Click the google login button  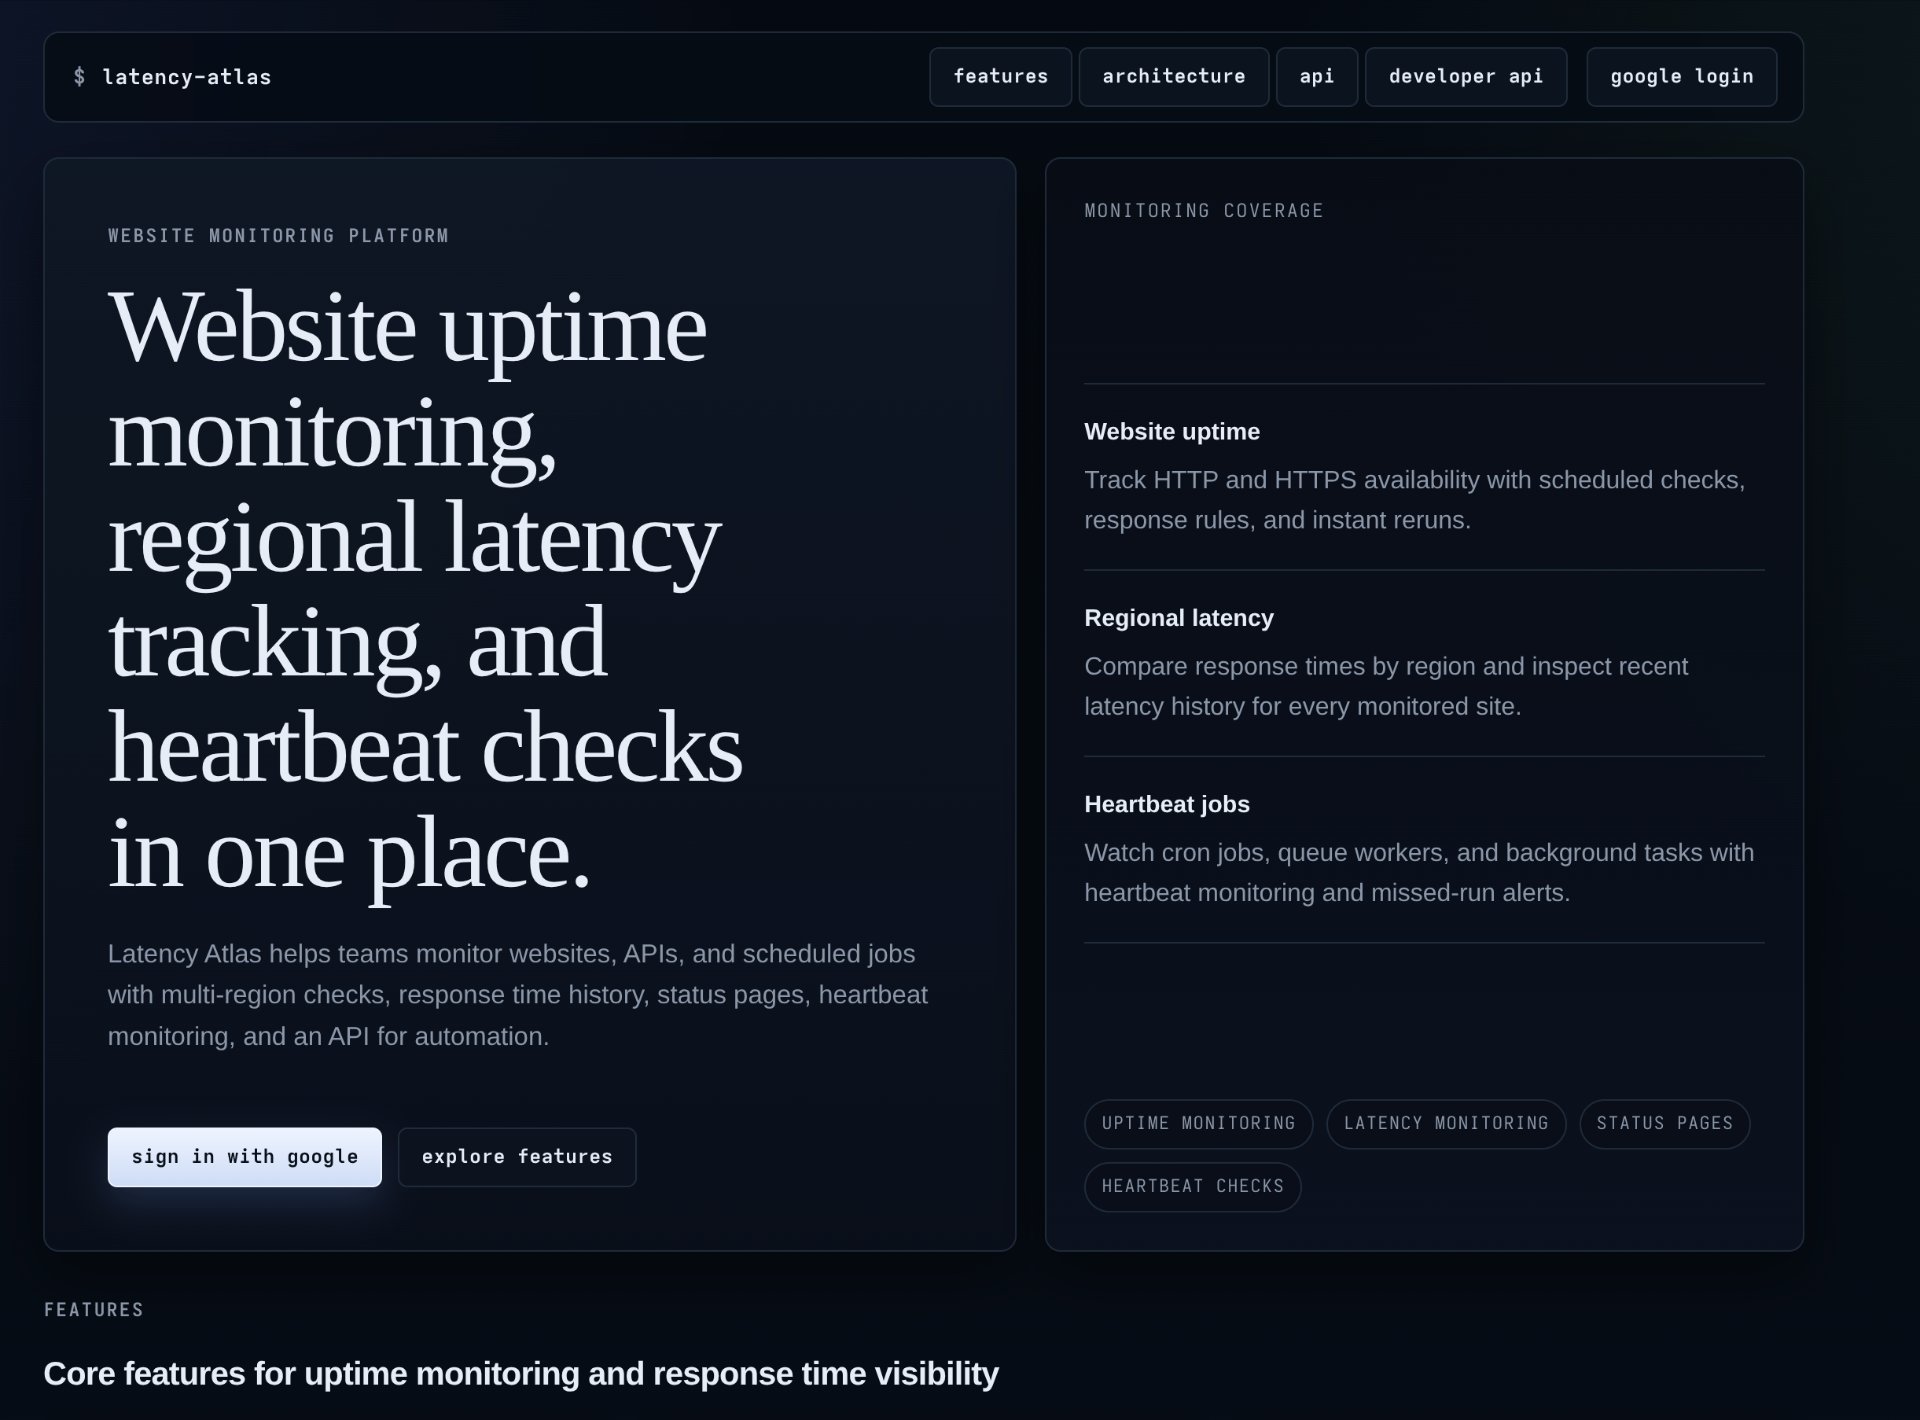1681,77
